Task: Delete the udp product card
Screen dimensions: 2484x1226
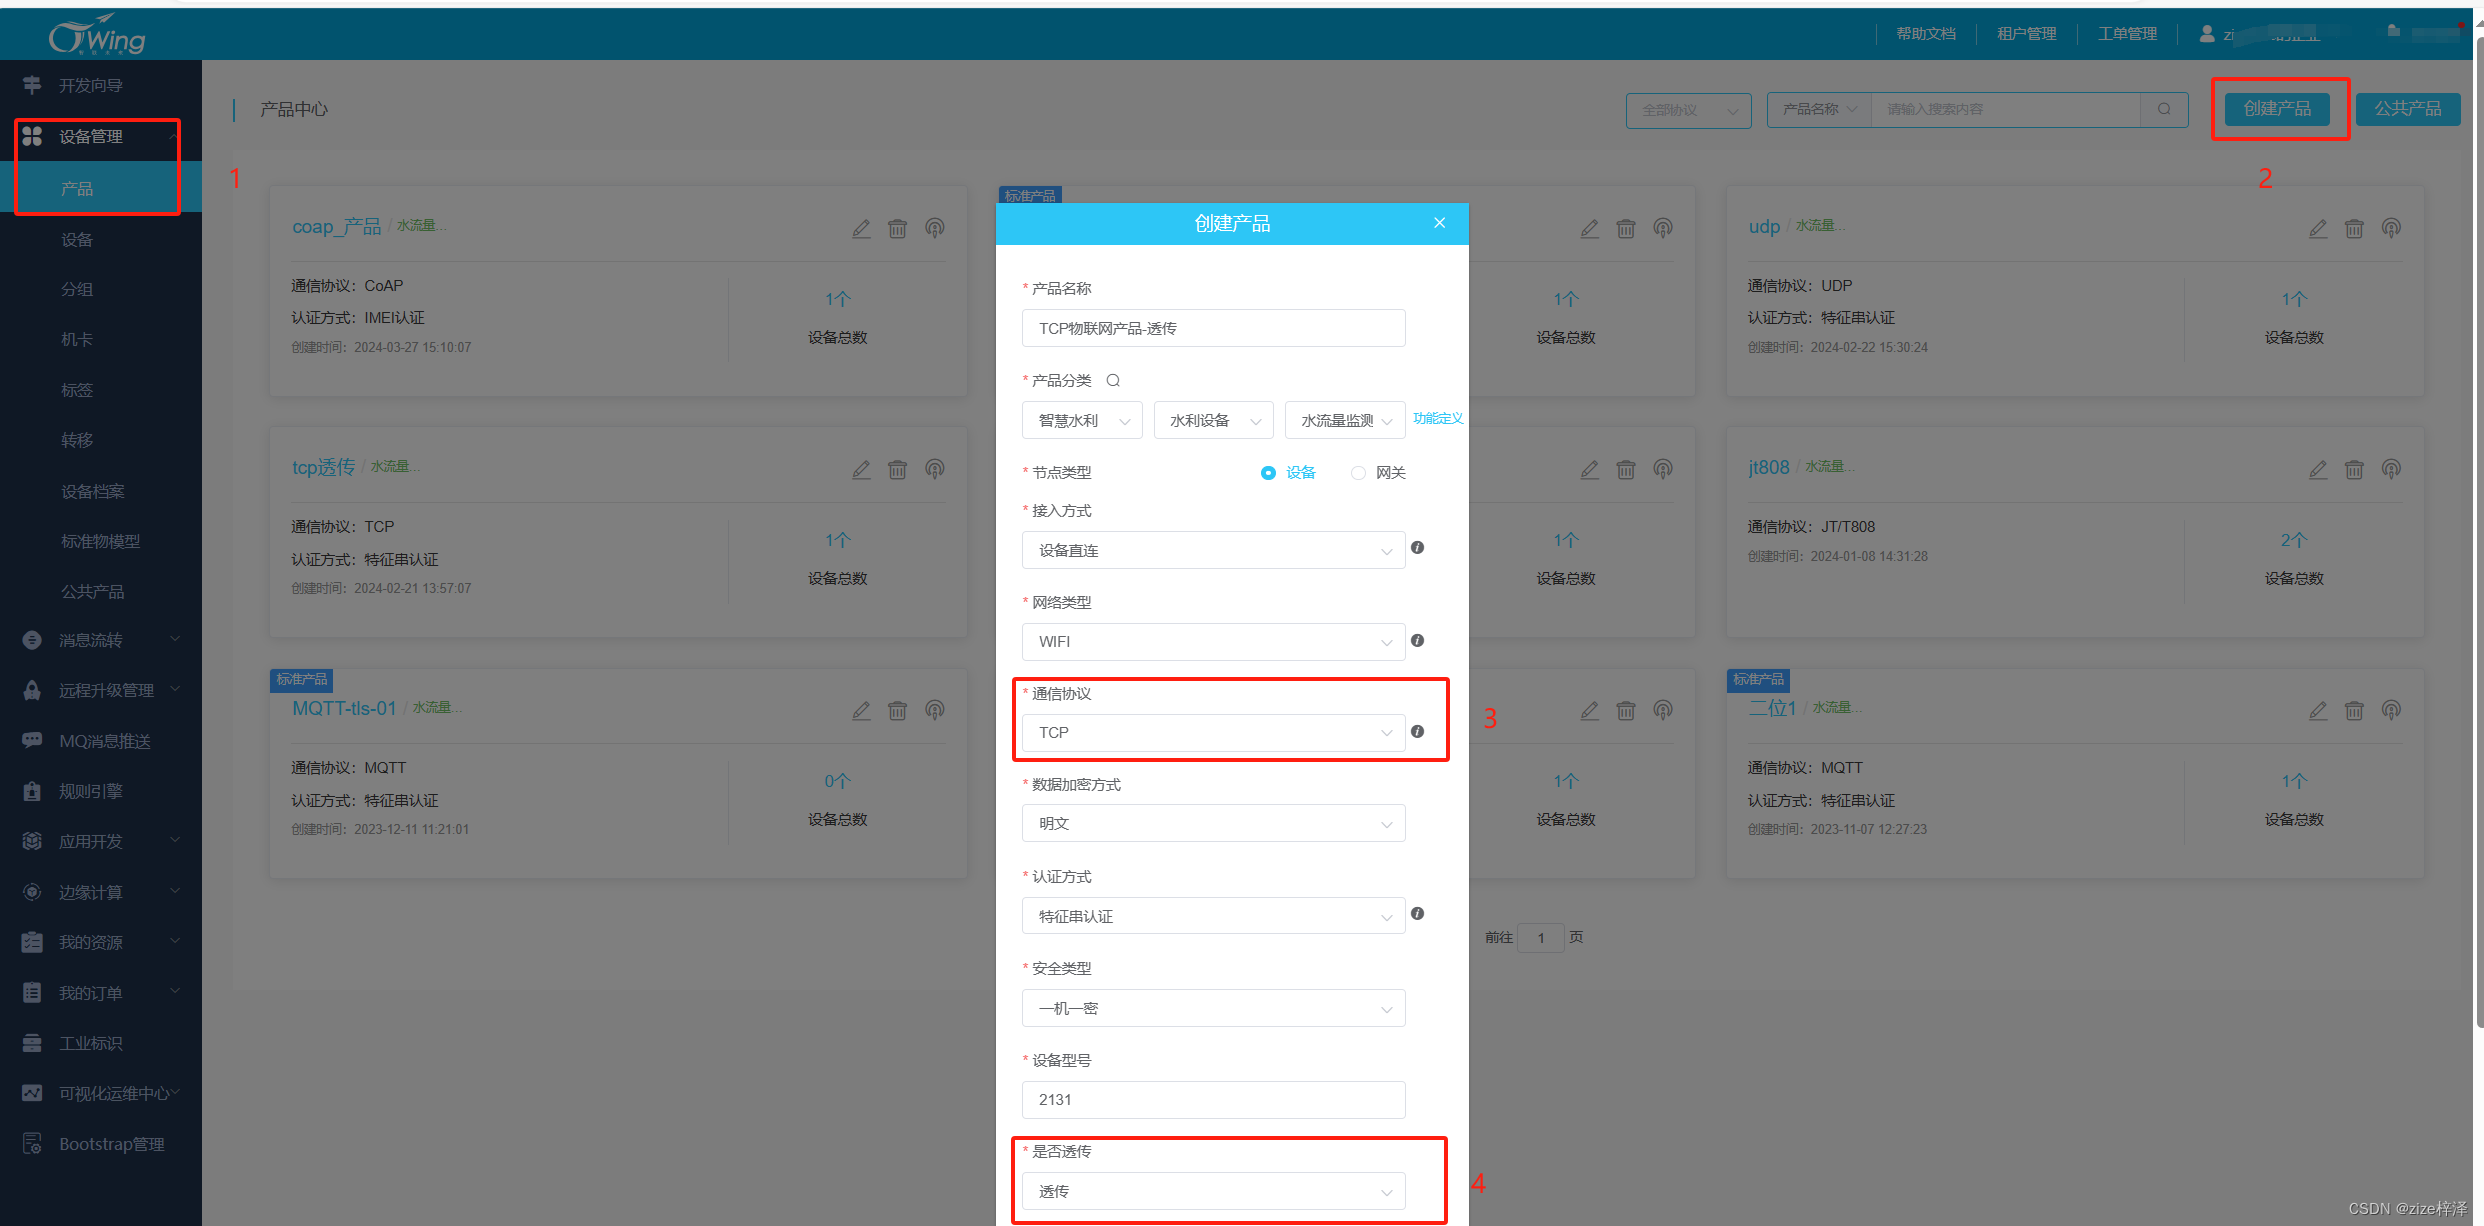Action: tap(2355, 229)
